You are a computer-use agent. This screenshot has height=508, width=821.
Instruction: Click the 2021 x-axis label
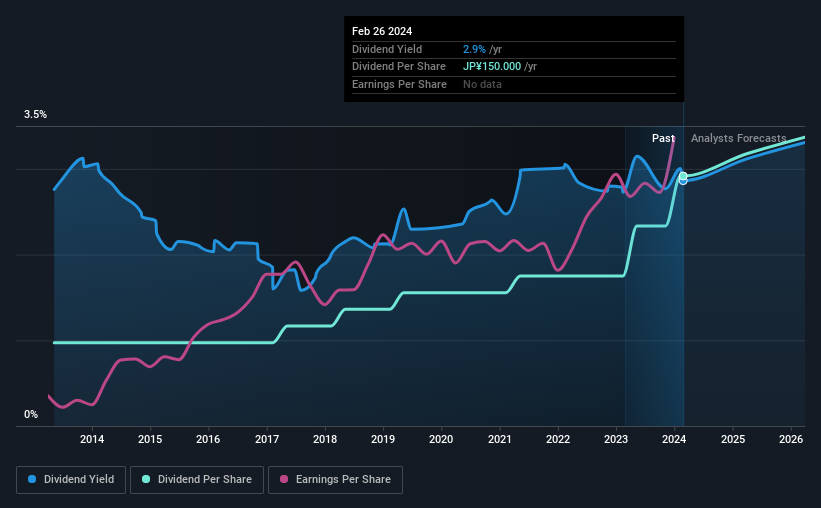(x=500, y=439)
